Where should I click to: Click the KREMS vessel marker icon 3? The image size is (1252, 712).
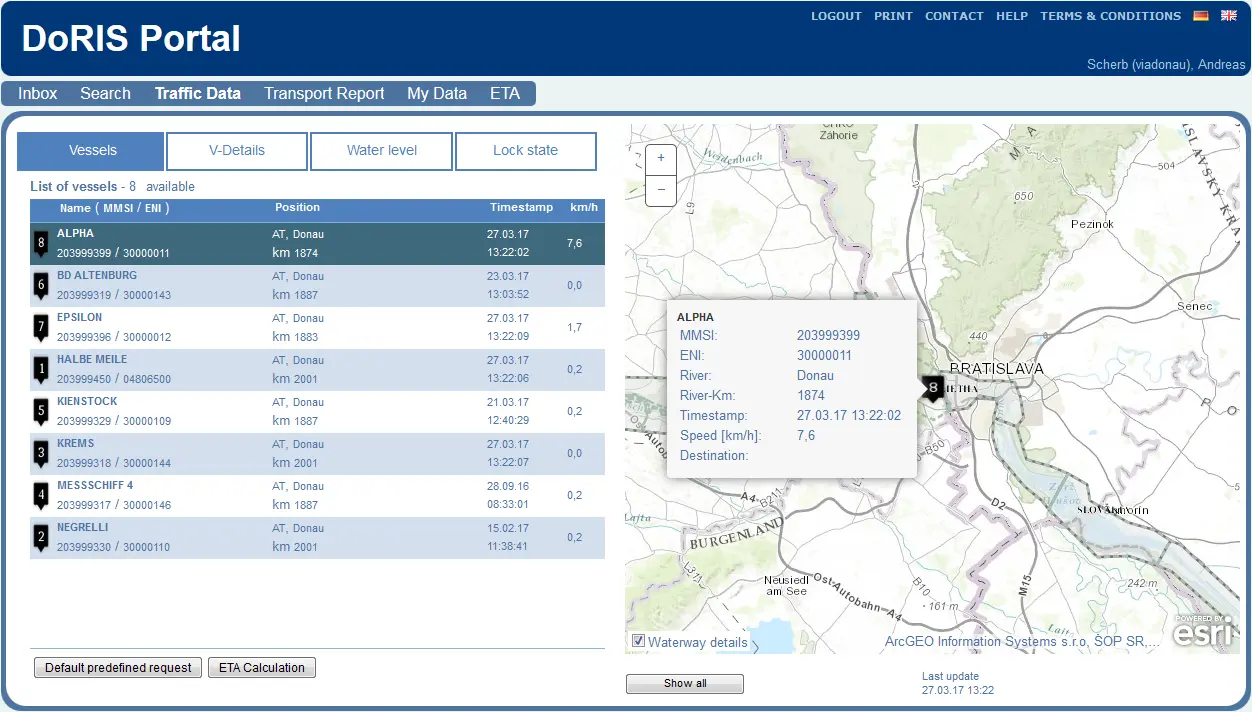41,453
